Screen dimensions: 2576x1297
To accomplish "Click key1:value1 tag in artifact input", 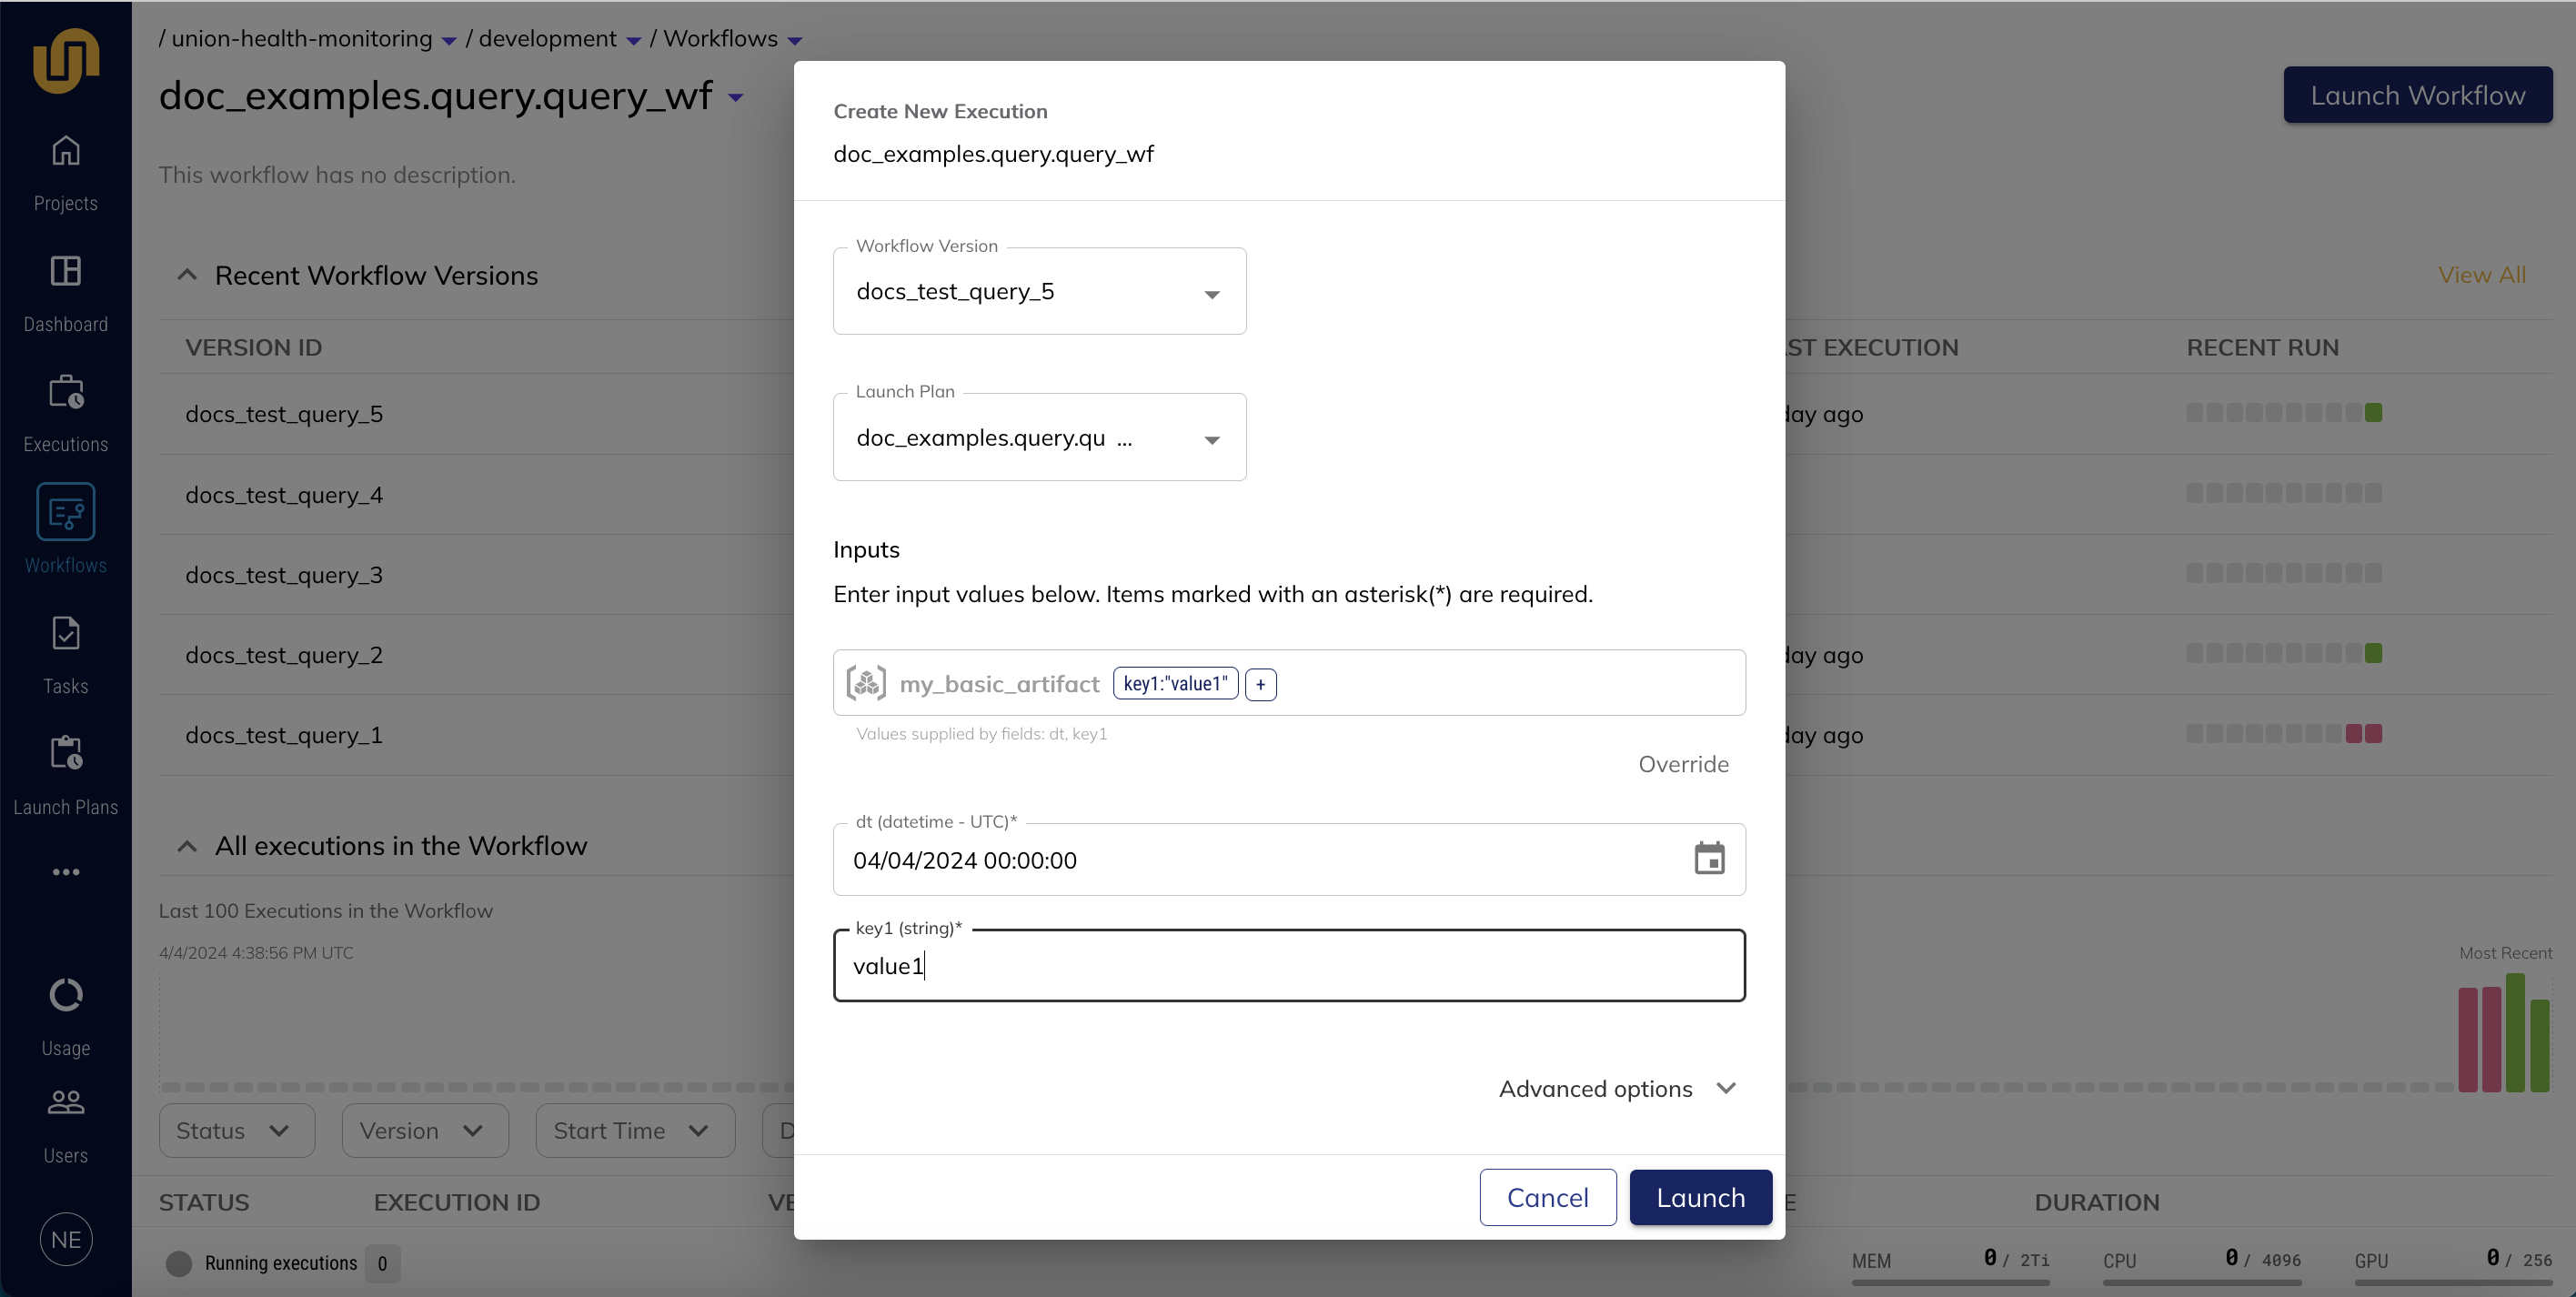I will (x=1174, y=683).
